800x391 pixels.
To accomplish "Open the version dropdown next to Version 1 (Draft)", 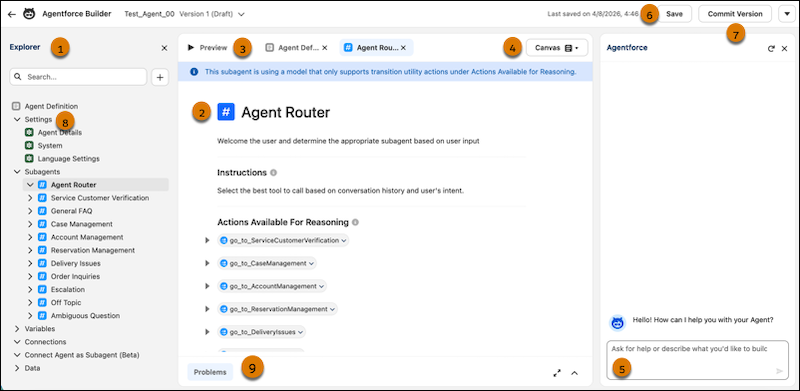I will tap(241, 14).
